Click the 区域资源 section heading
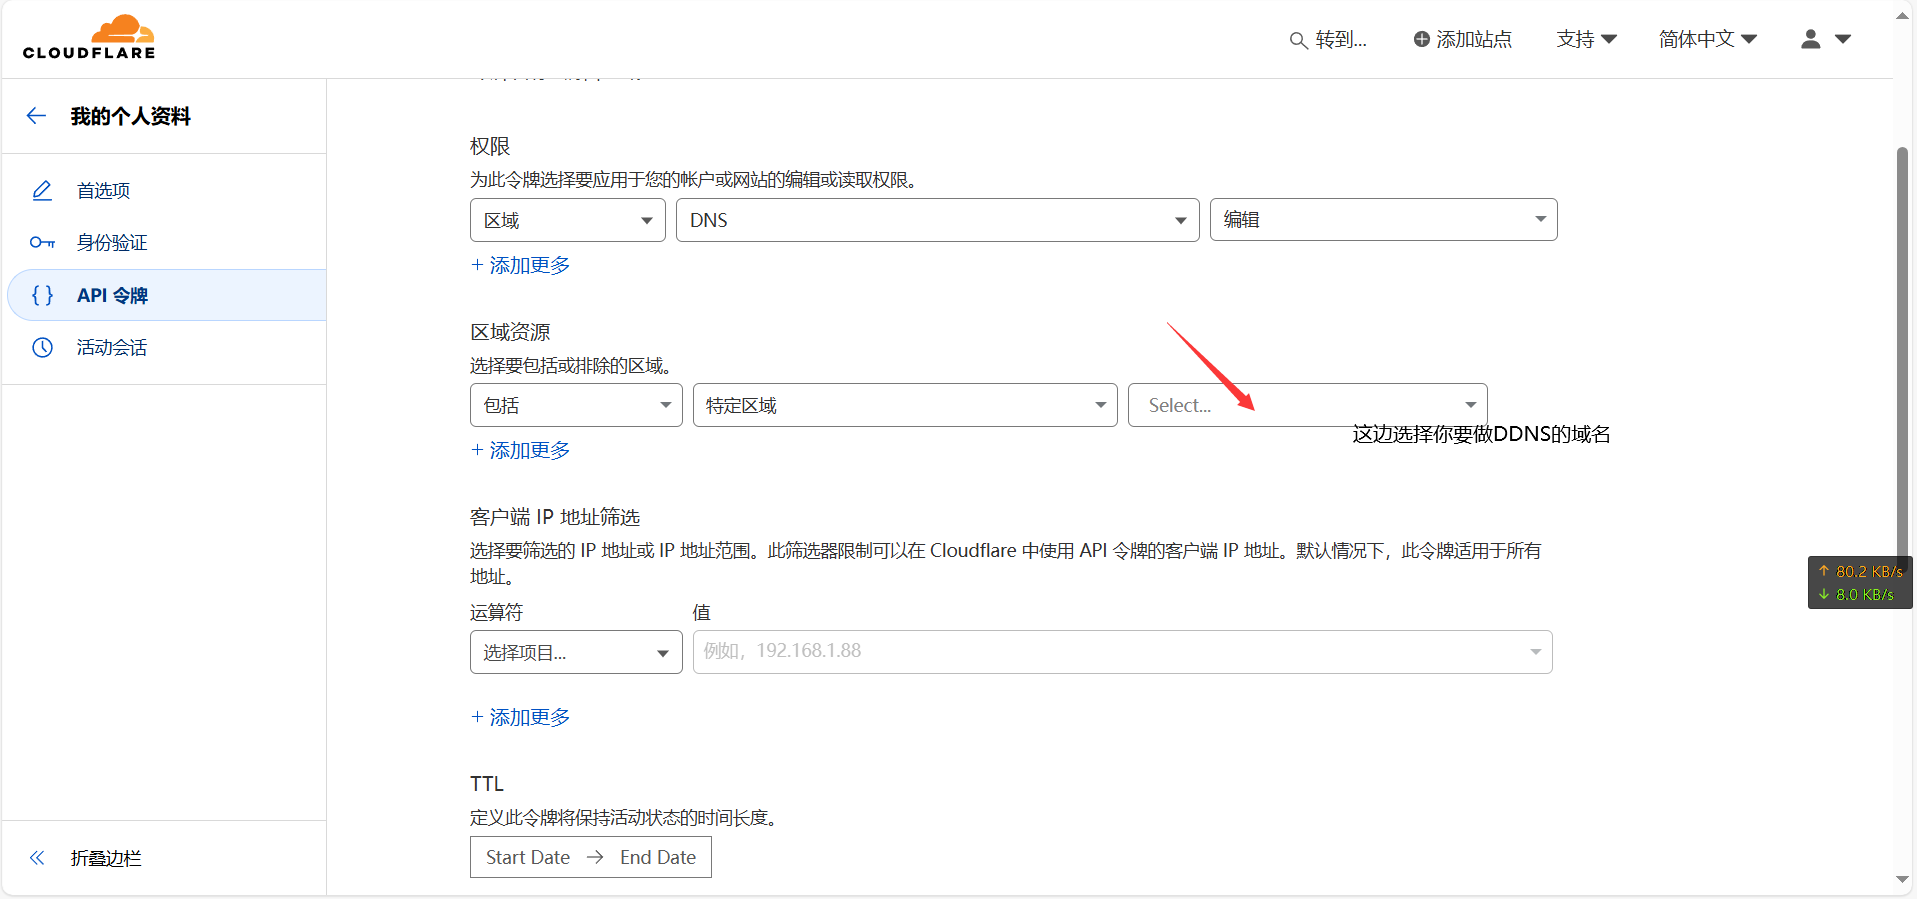The image size is (1917, 899). tap(510, 332)
